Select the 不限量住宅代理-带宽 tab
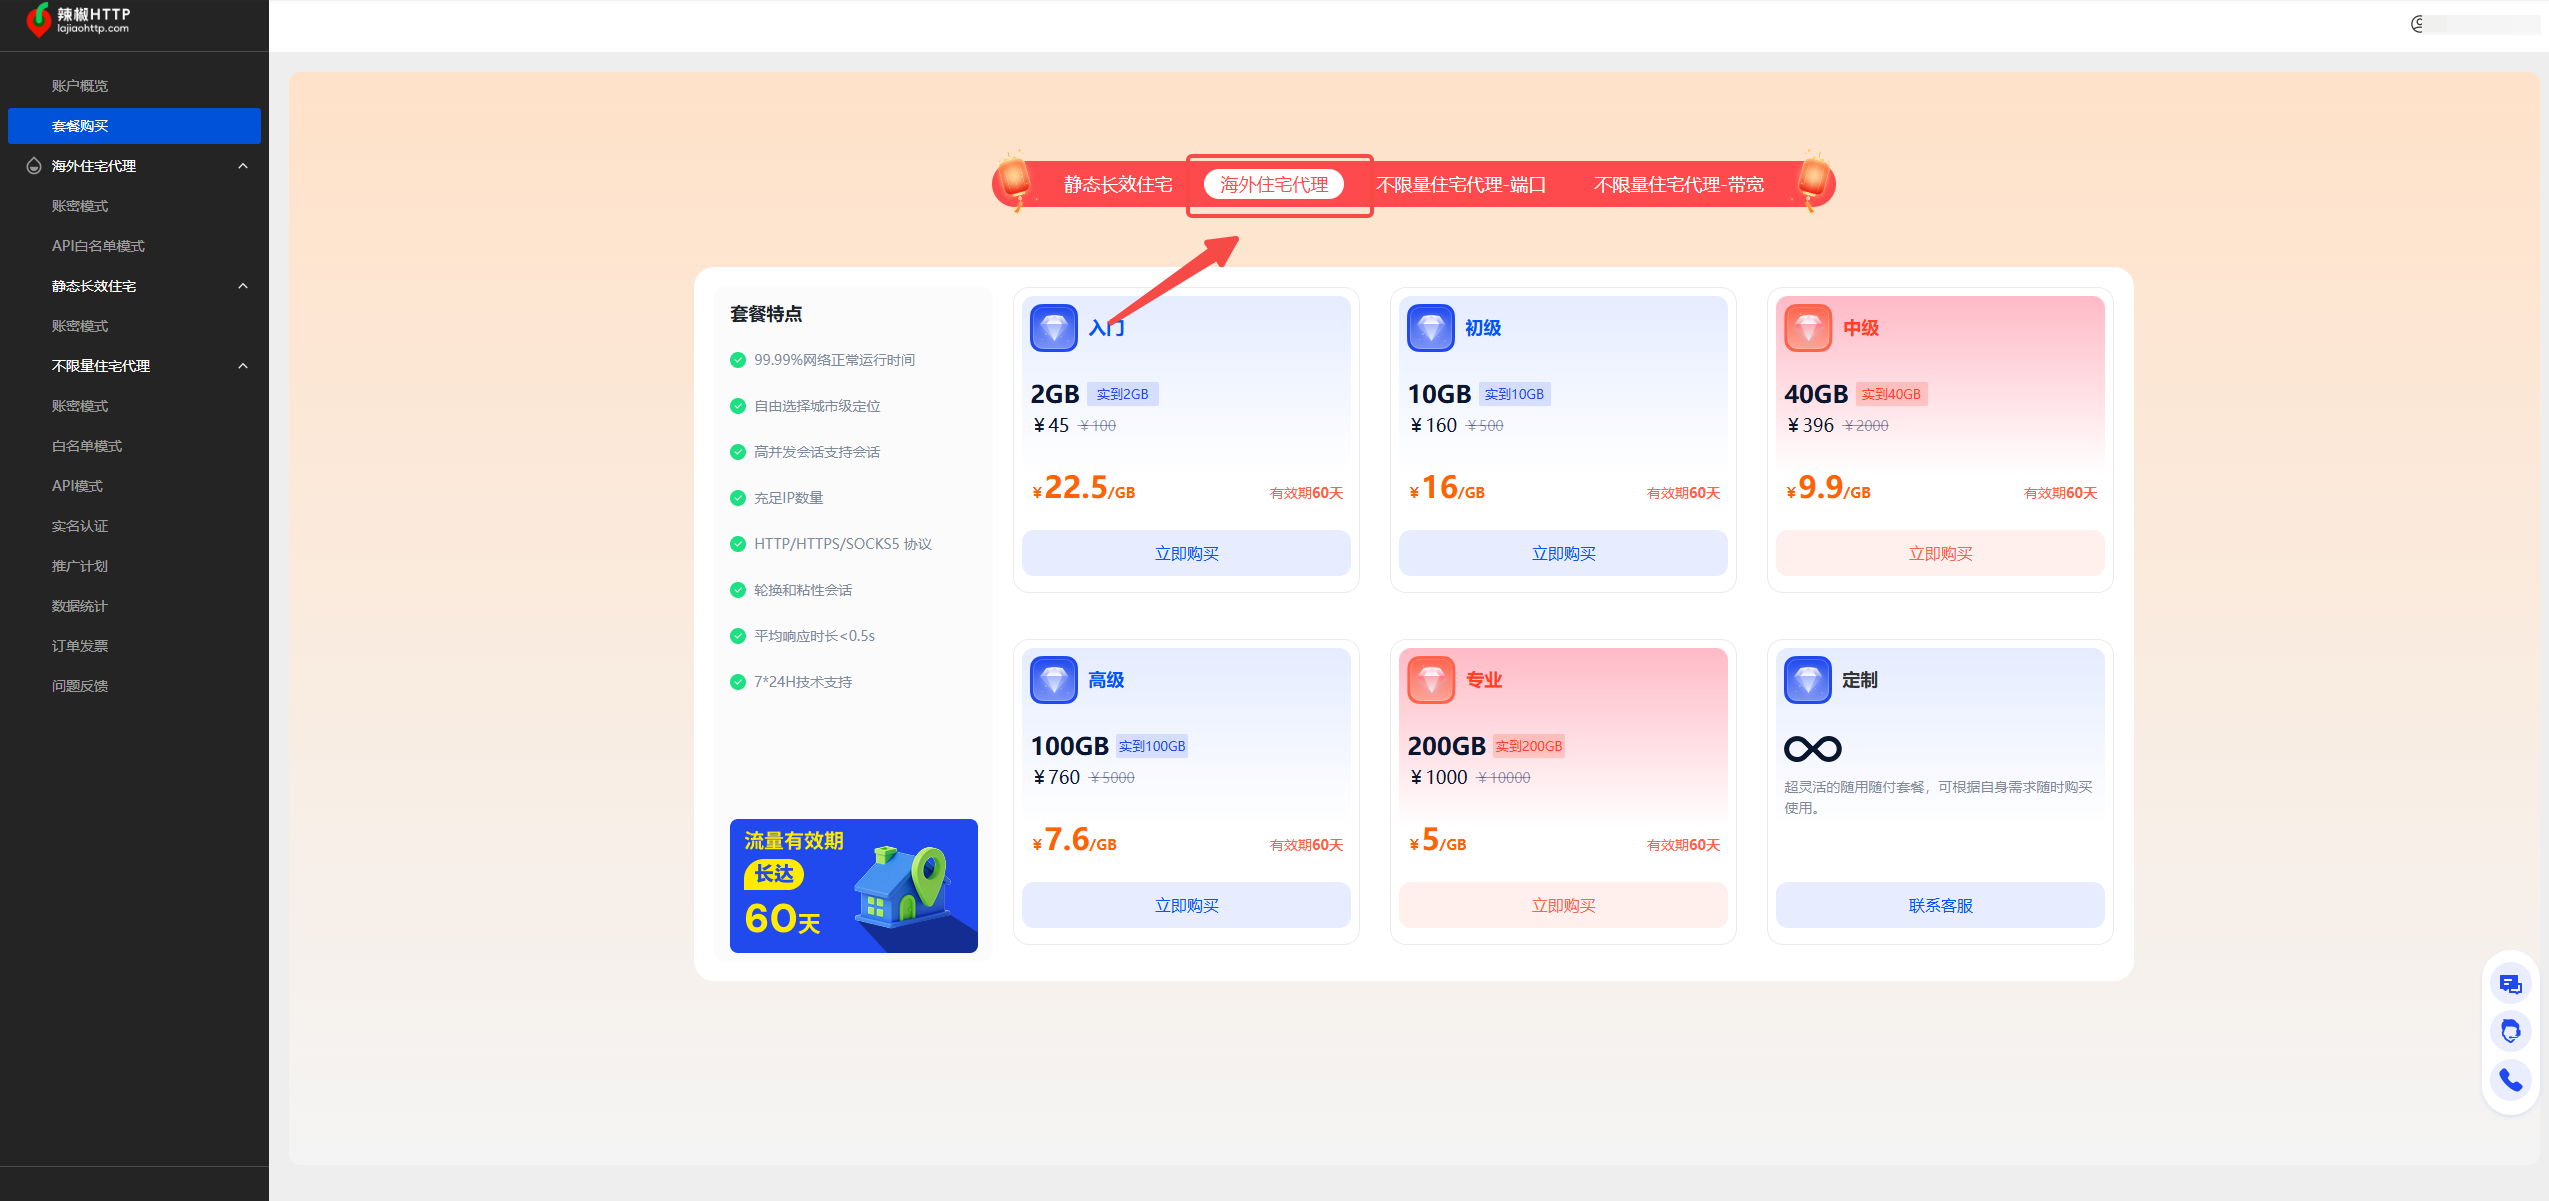 1678,185
